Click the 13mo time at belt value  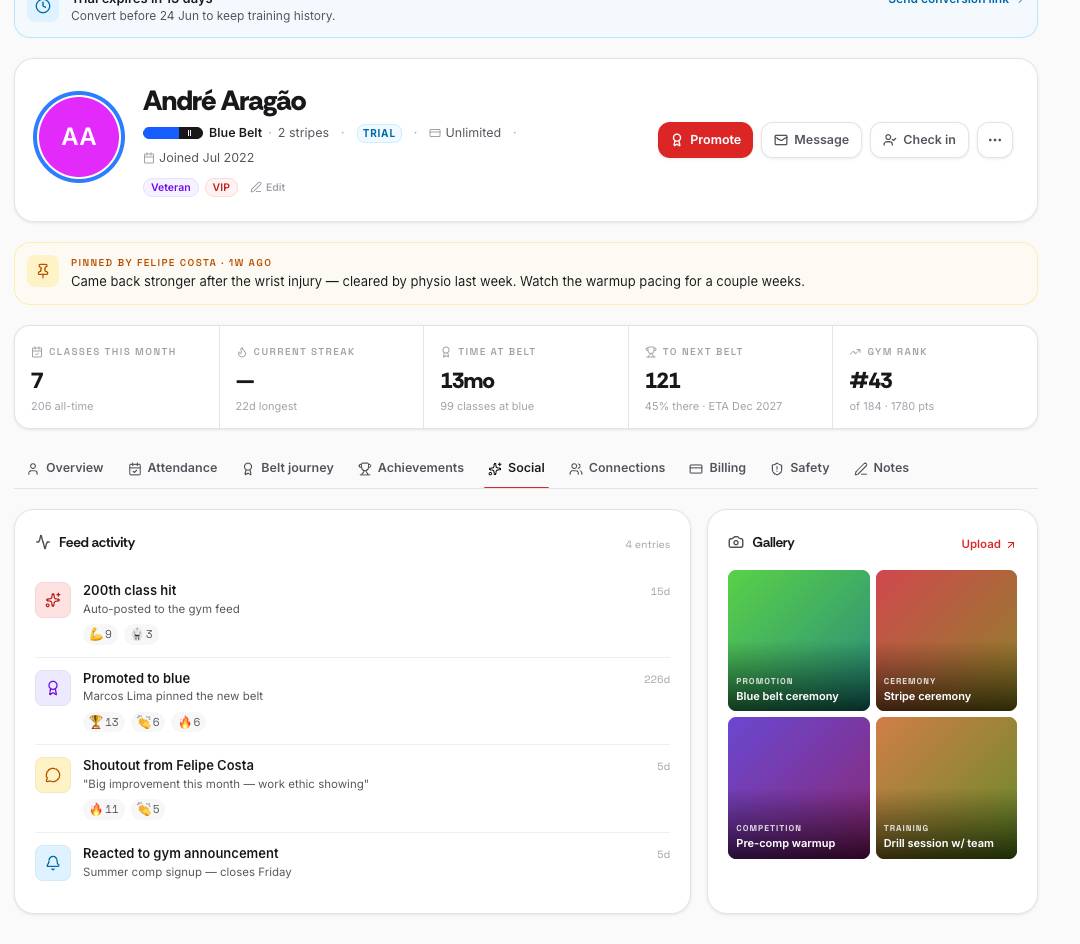pyautogui.click(x=468, y=381)
